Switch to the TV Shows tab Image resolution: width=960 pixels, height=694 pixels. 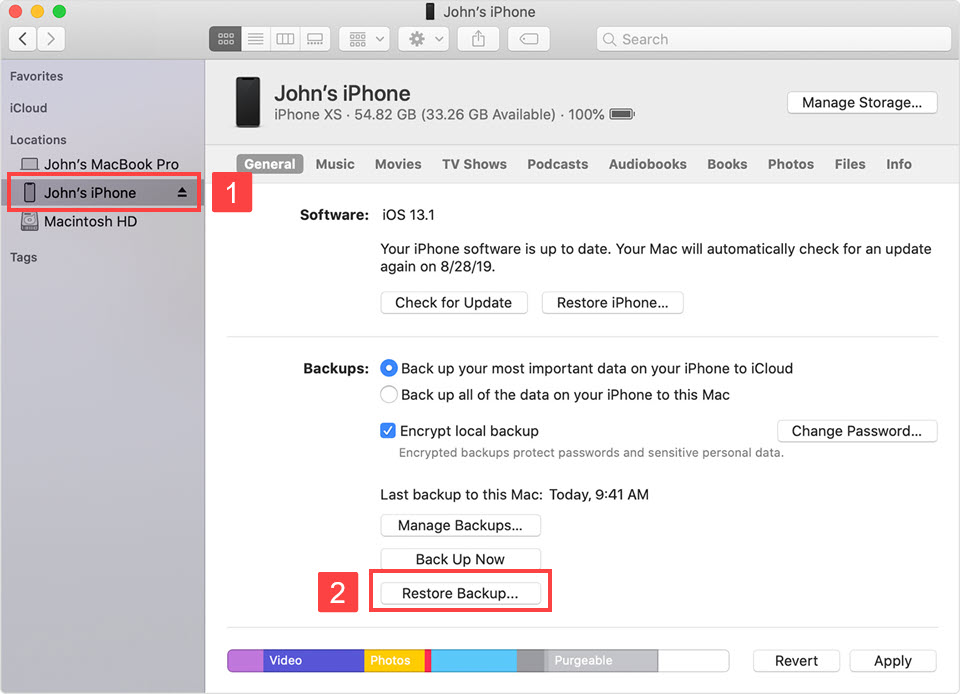[x=474, y=164]
